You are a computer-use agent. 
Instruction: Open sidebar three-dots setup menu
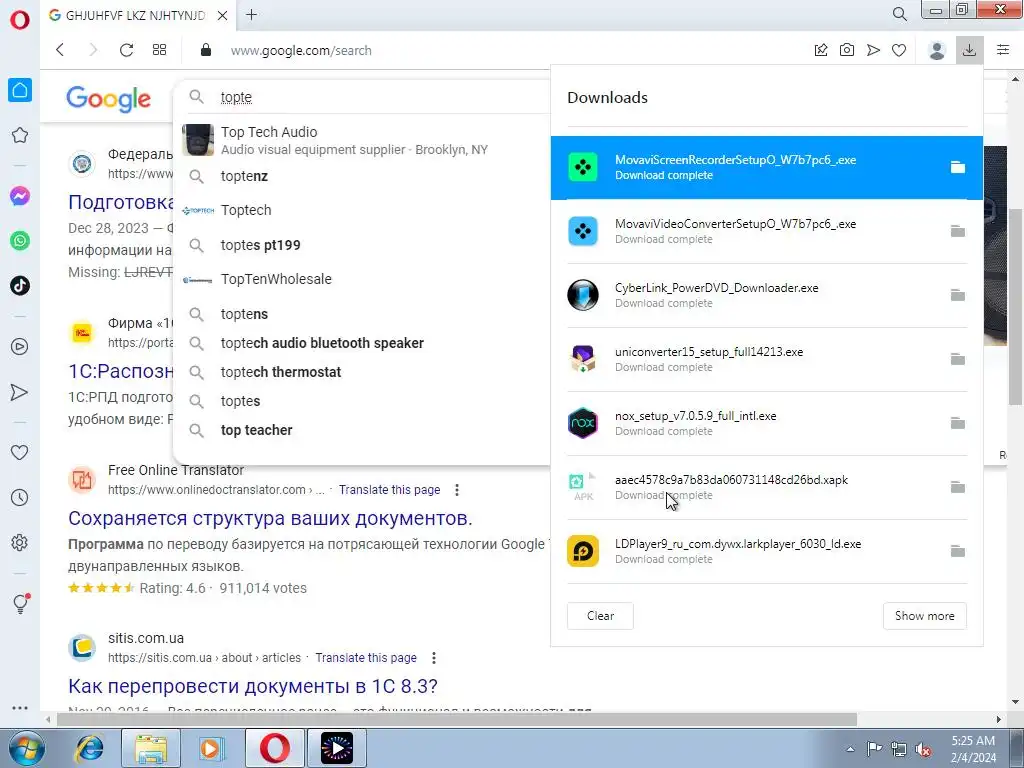(20, 708)
